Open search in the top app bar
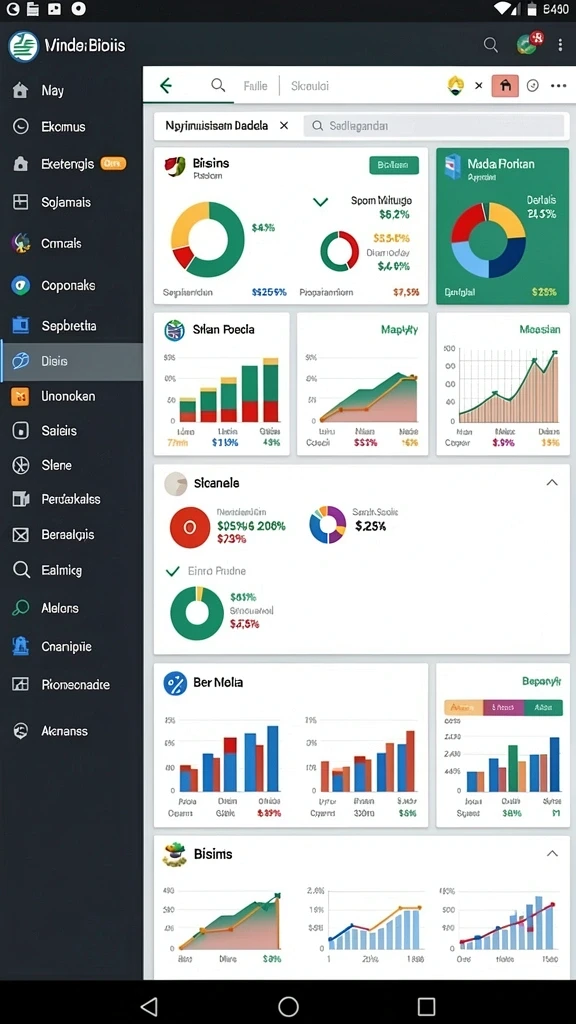 [x=490, y=45]
